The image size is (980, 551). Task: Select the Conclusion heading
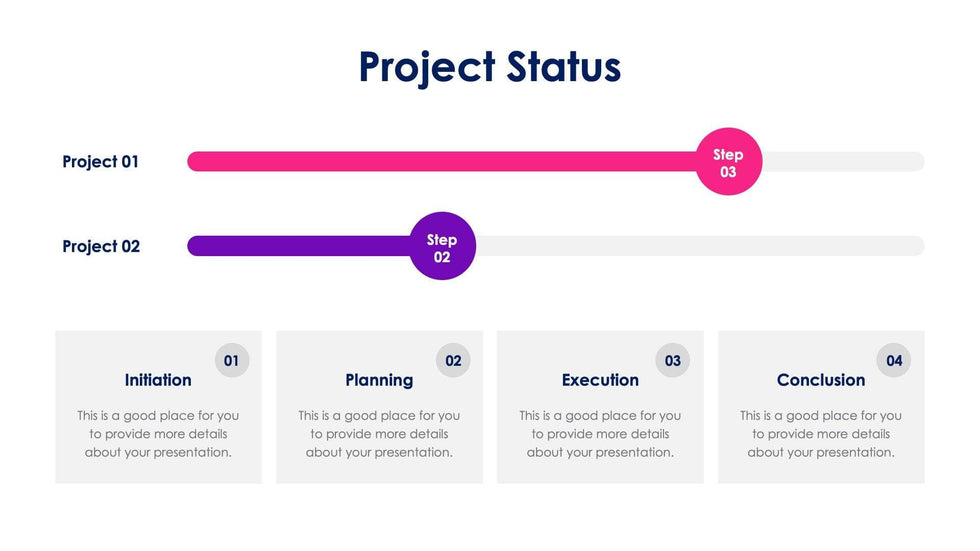[x=821, y=380]
